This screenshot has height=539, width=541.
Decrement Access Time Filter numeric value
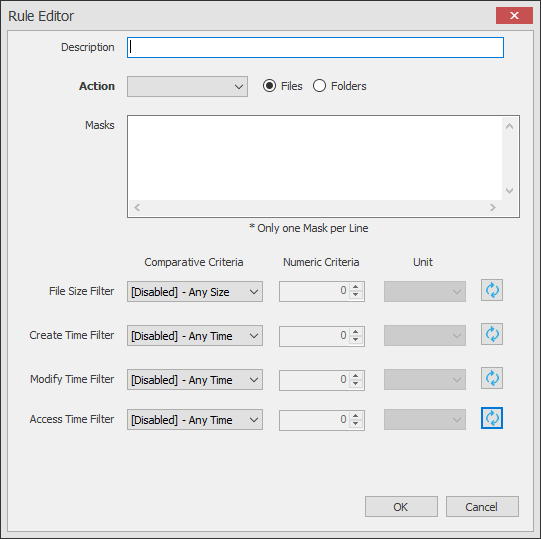click(356, 423)
